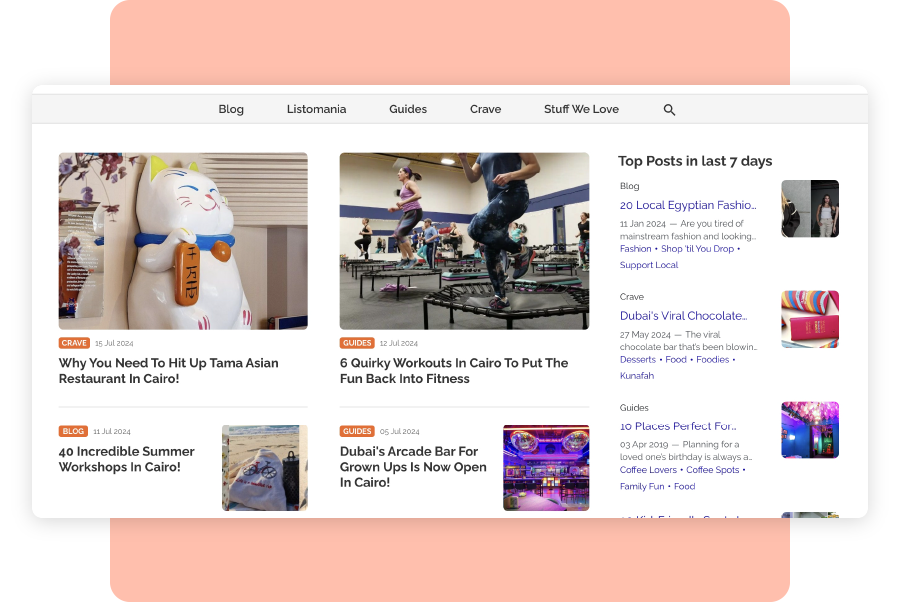This screenshot has height=602, width=900.
Task: Click the '11 Jul 2024' date text
Action: coord(112,431)
